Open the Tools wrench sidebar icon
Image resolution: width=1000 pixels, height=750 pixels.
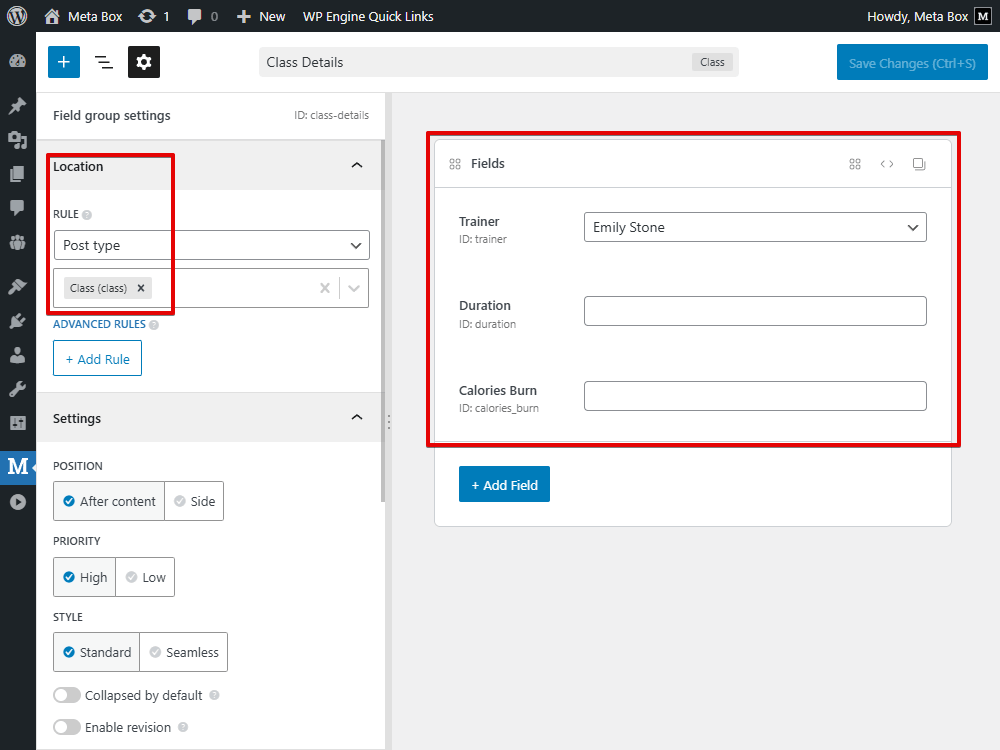pos(17,389)
